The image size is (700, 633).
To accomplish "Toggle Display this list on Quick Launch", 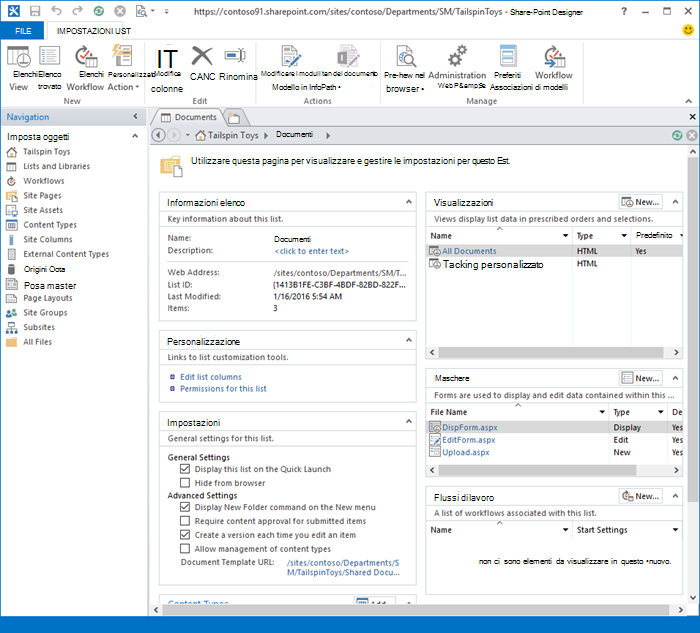I will click(185, 469).
